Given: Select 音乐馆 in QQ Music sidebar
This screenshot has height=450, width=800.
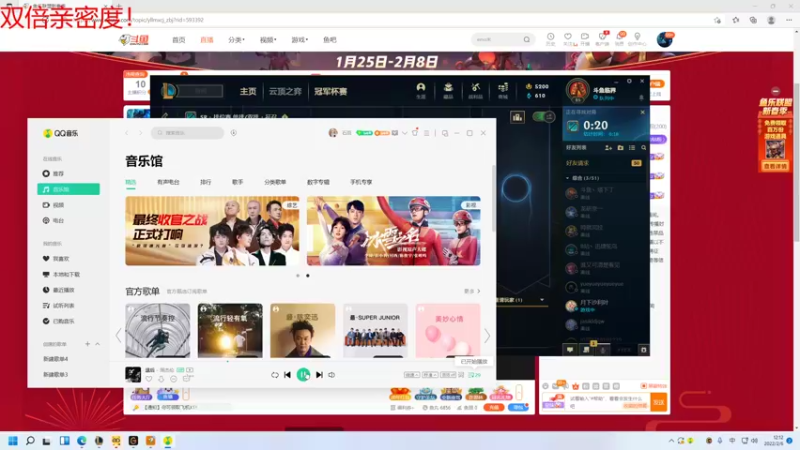Looking at the screenshot, I should 68,189.
